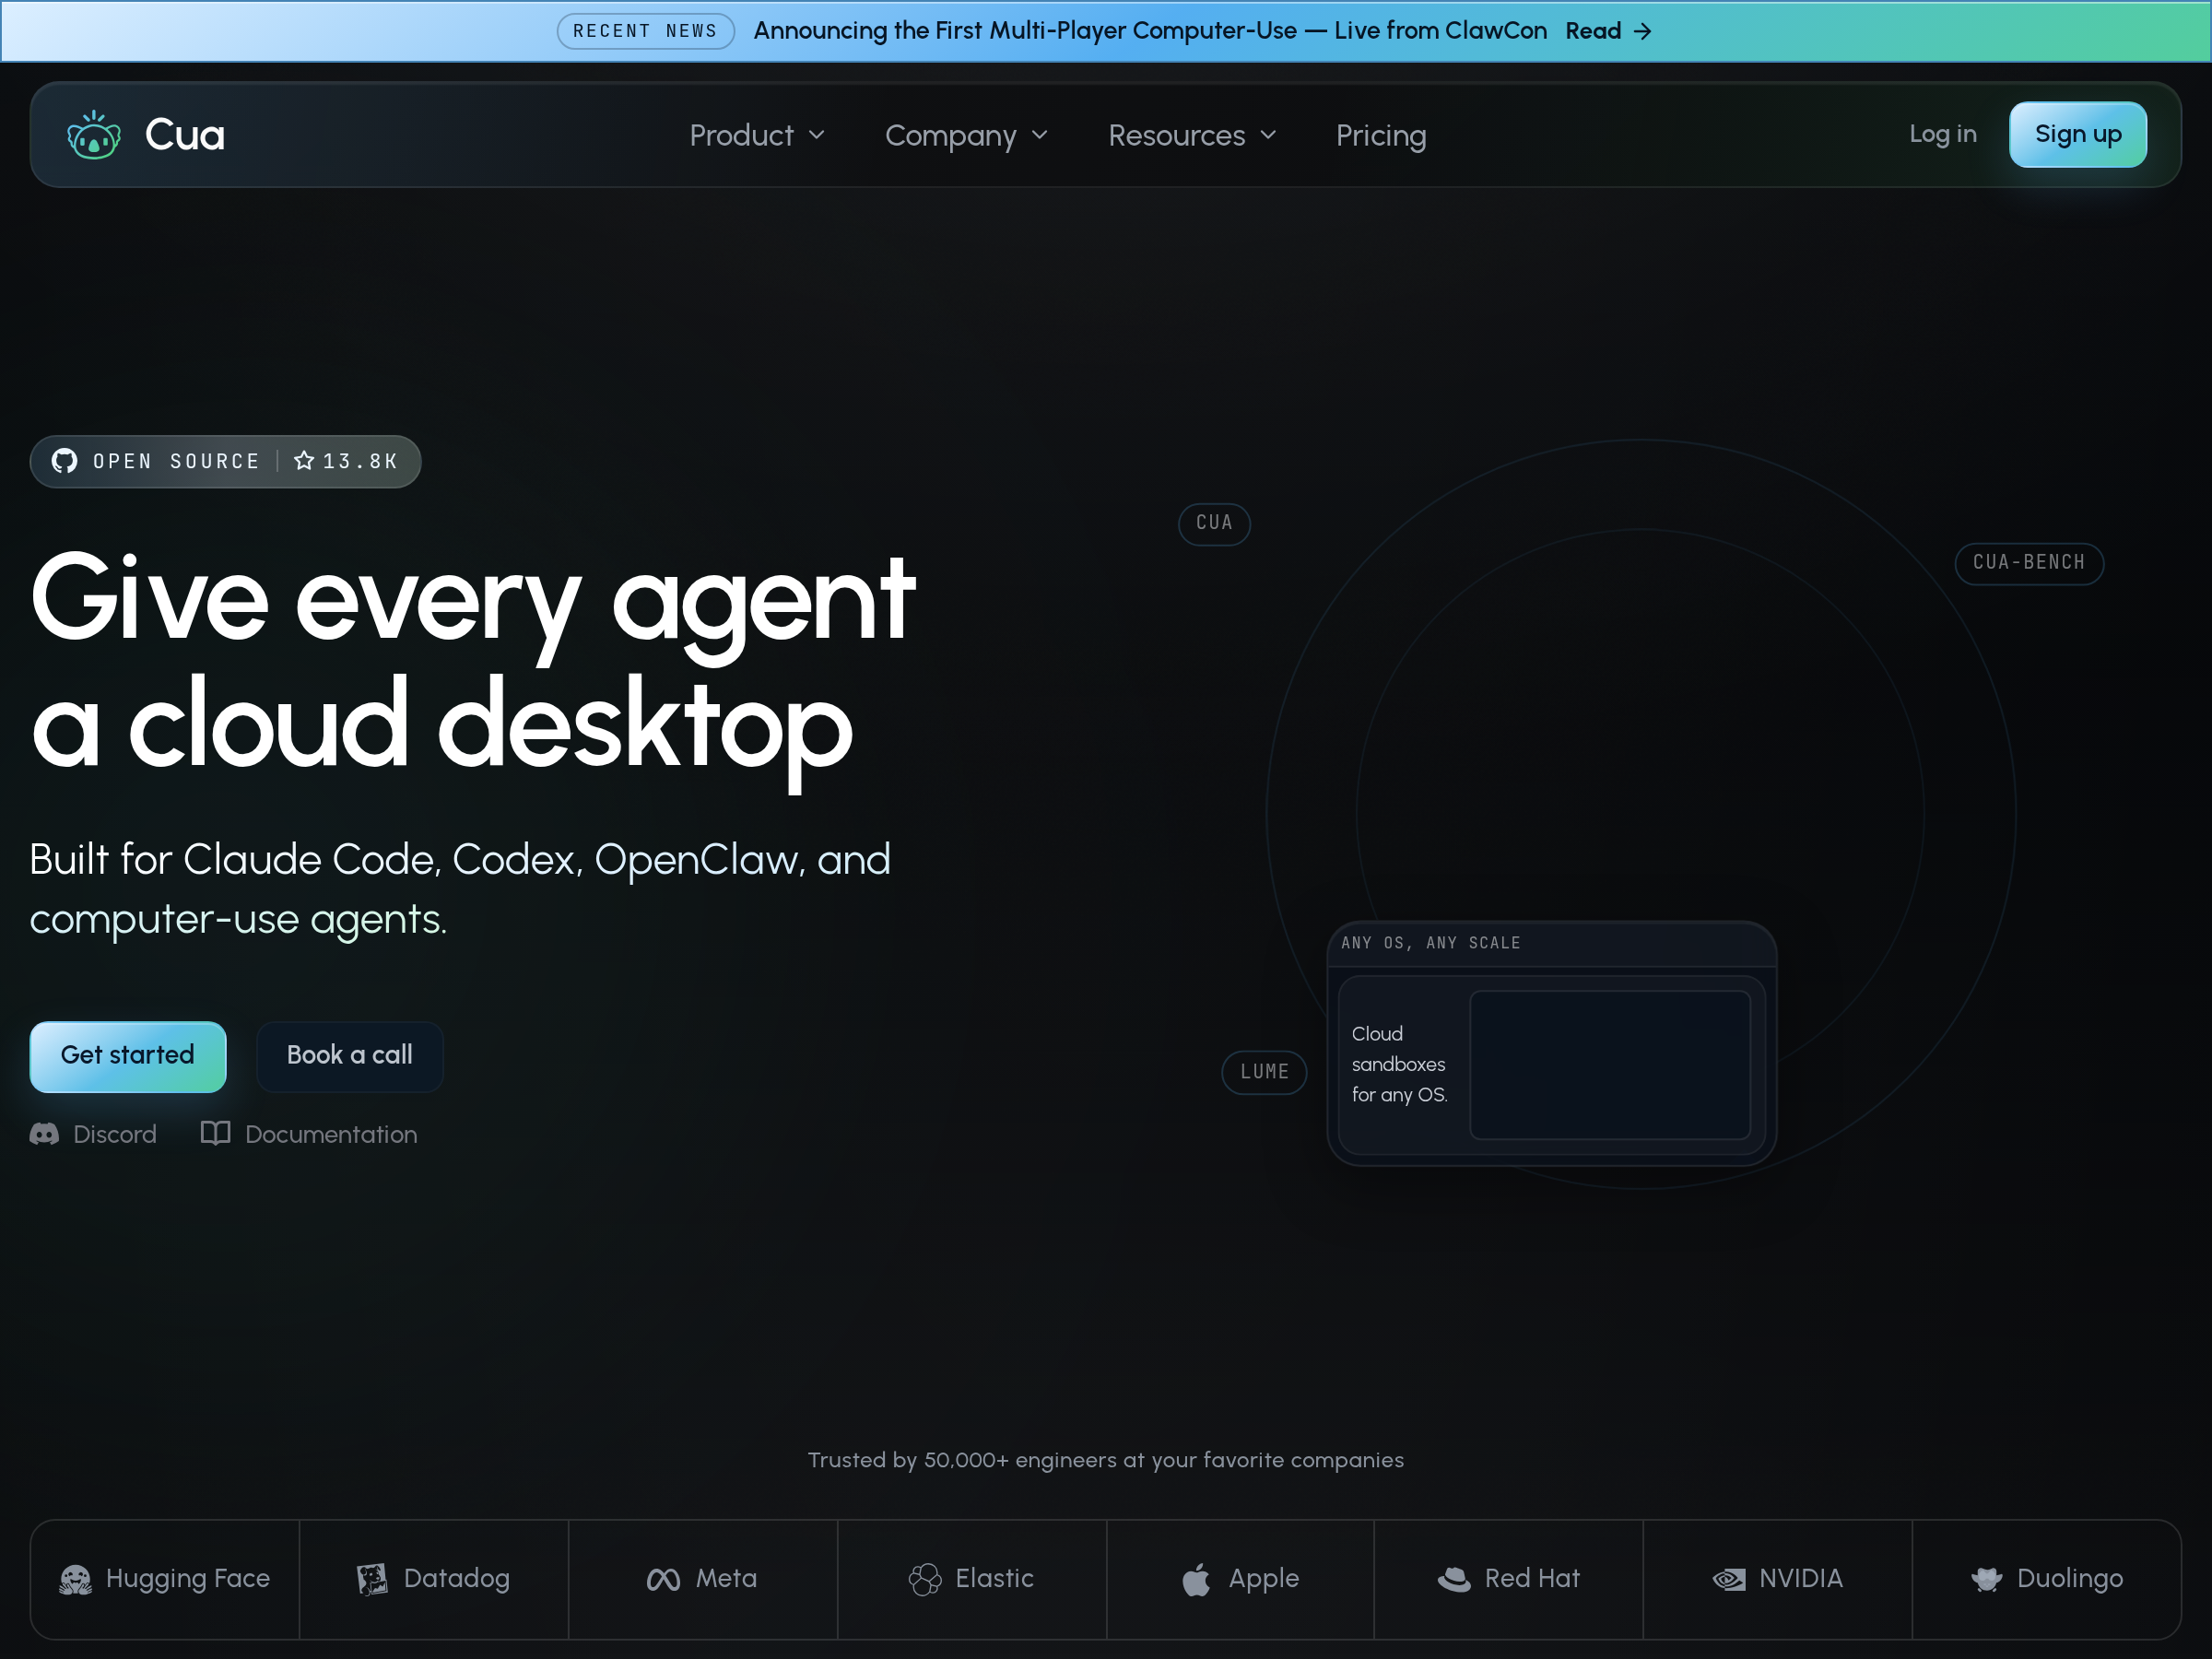The height and width of the screenshot is (1659, 2212).
Task: Go to the Pricing page
Action: 1381,135
